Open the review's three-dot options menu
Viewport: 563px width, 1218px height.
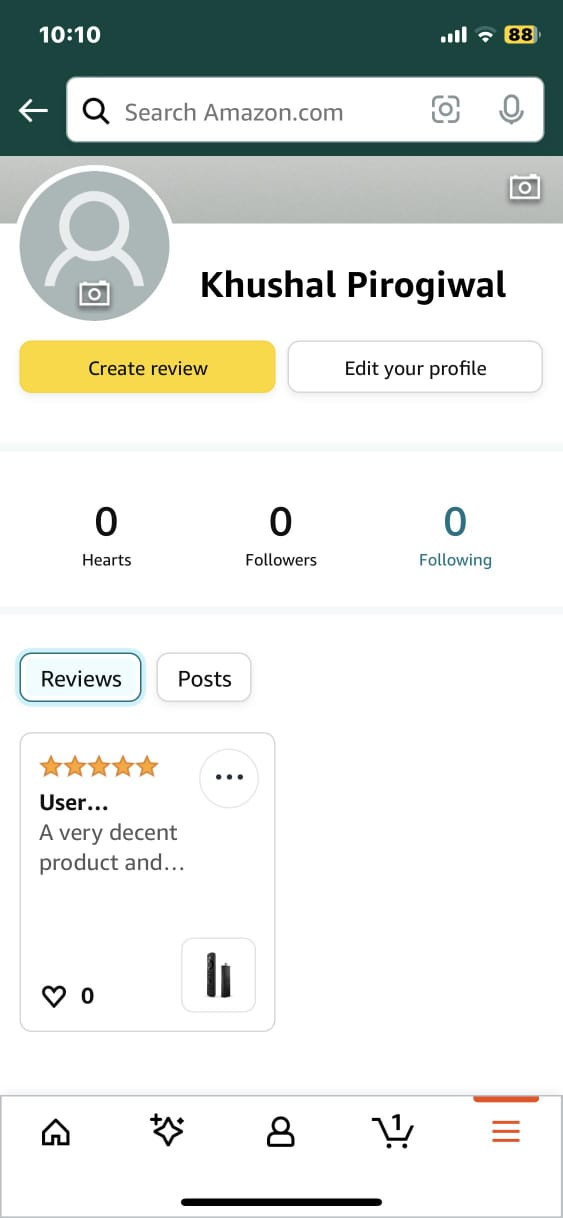(x=229, y=777)
